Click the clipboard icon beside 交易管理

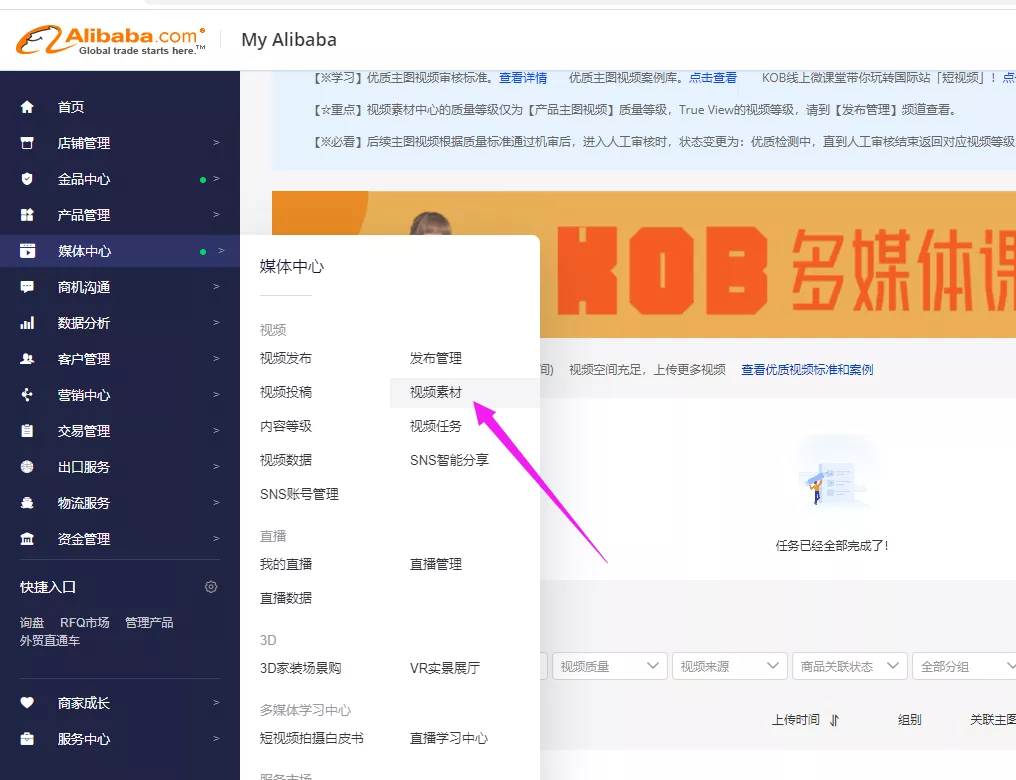pyautogui.click(x=27, y=430)
